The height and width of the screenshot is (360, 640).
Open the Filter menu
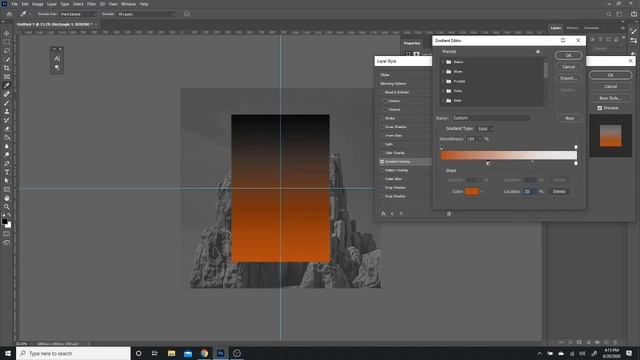tap(91, 4)
